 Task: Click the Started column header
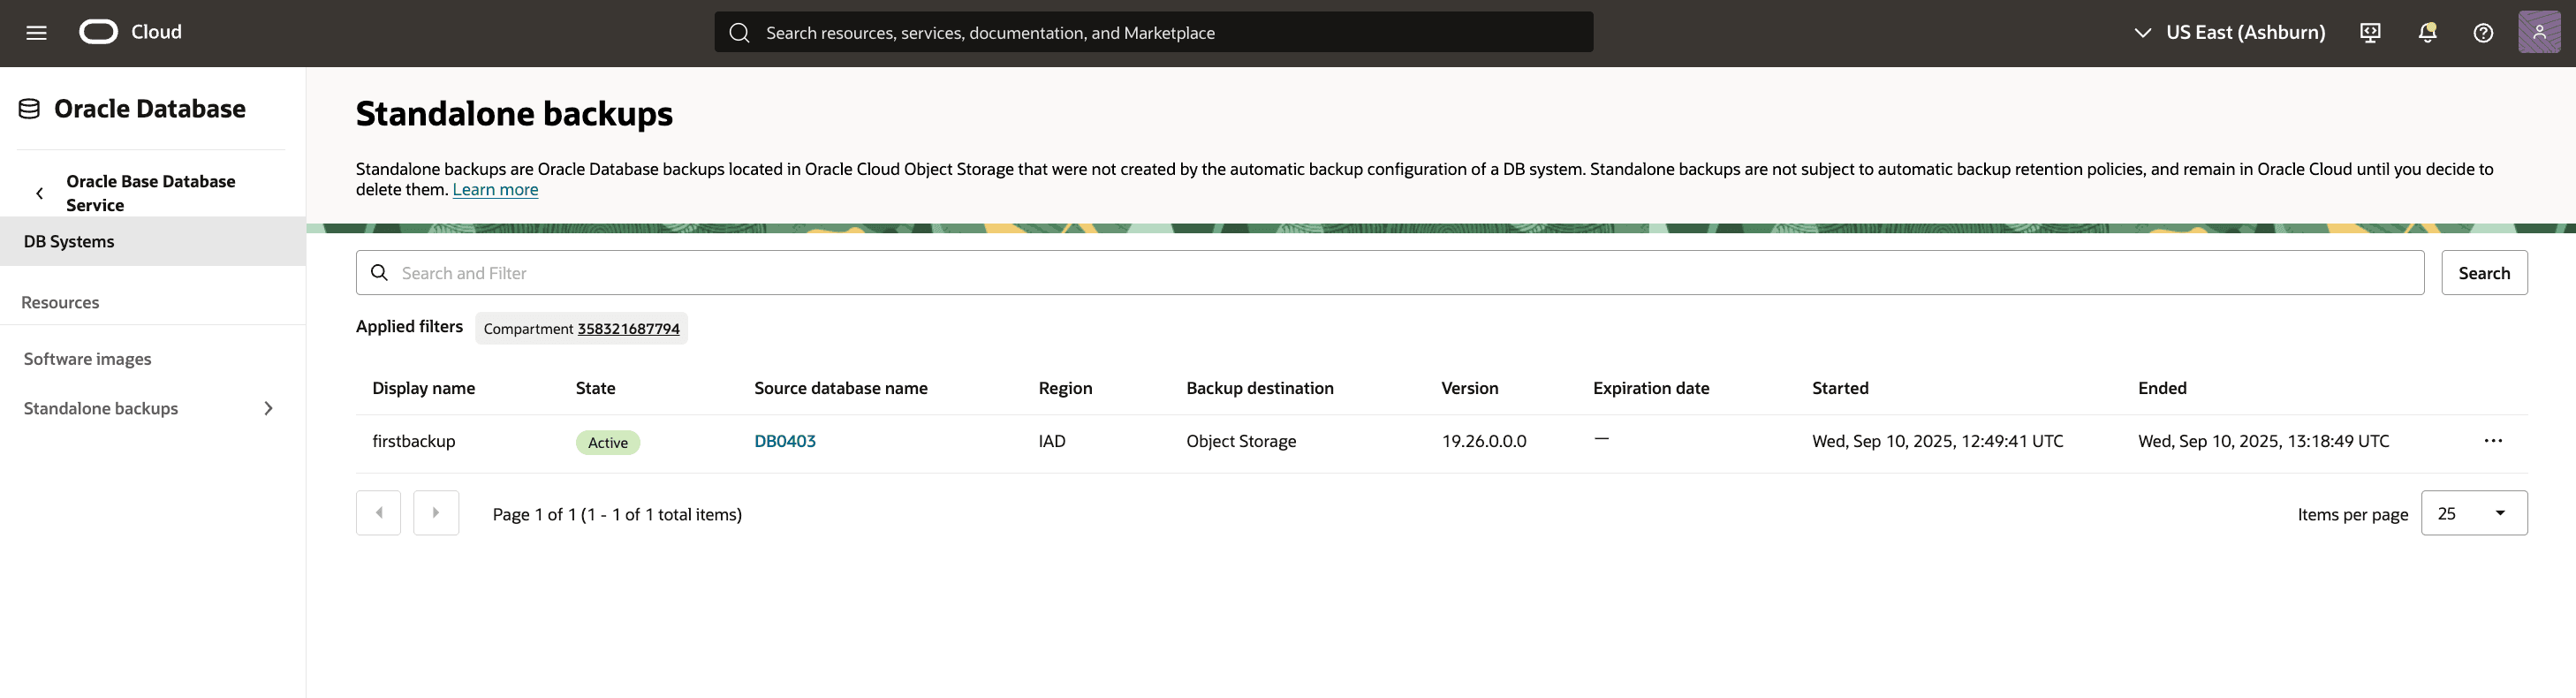1840,388
